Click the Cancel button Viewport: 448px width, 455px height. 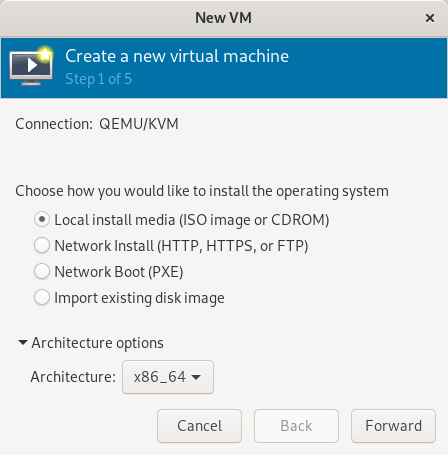199,426
